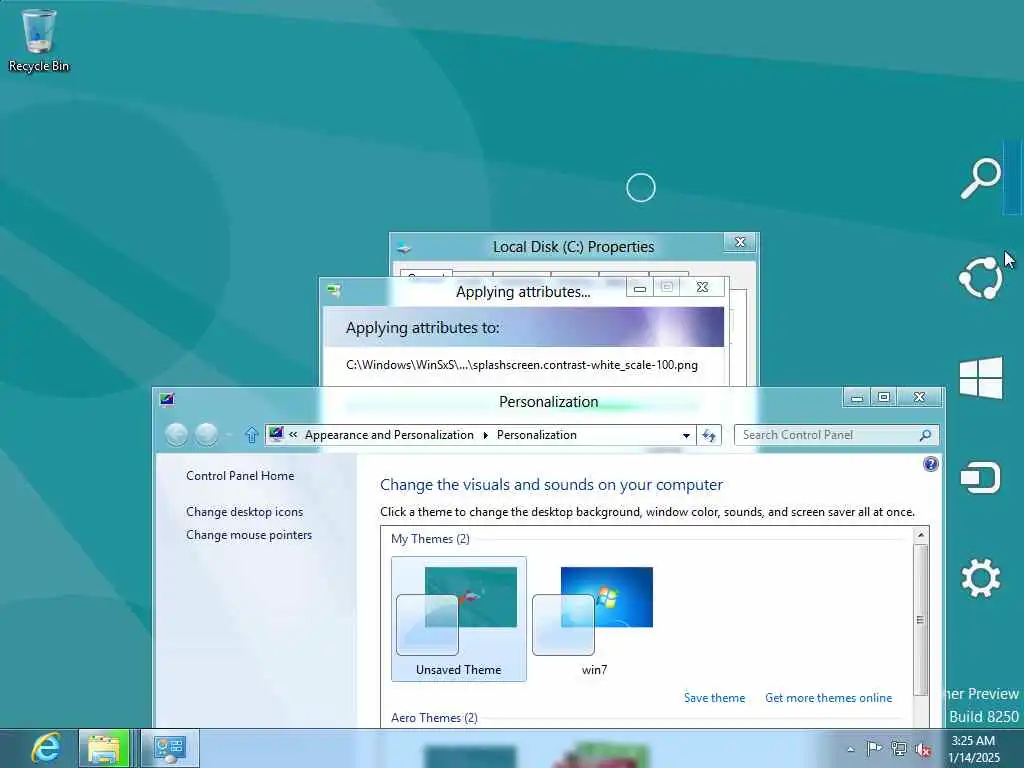Open Recycle Bin on the desktop

[x=39, y=40]
